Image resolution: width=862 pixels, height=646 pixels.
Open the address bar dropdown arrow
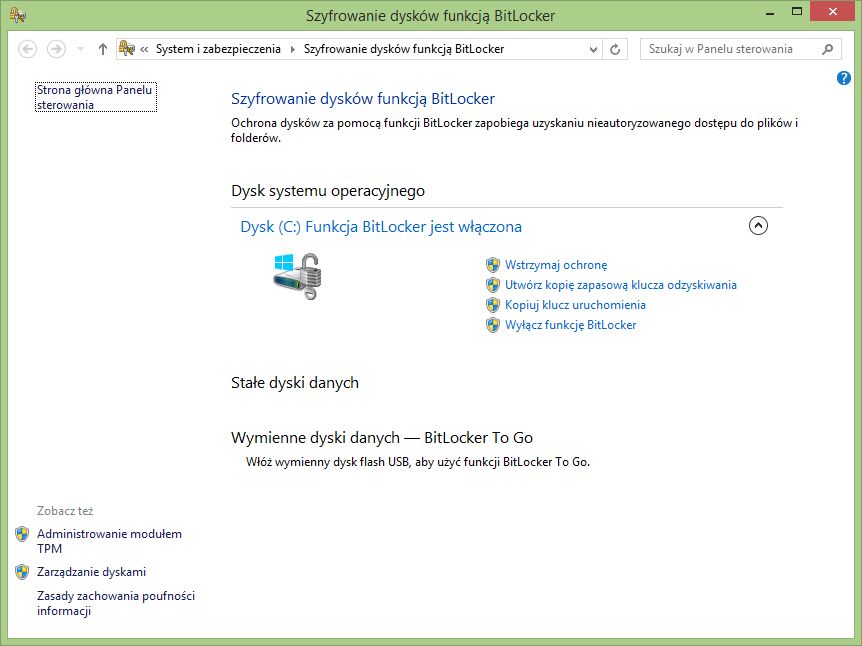coord(592,48)
